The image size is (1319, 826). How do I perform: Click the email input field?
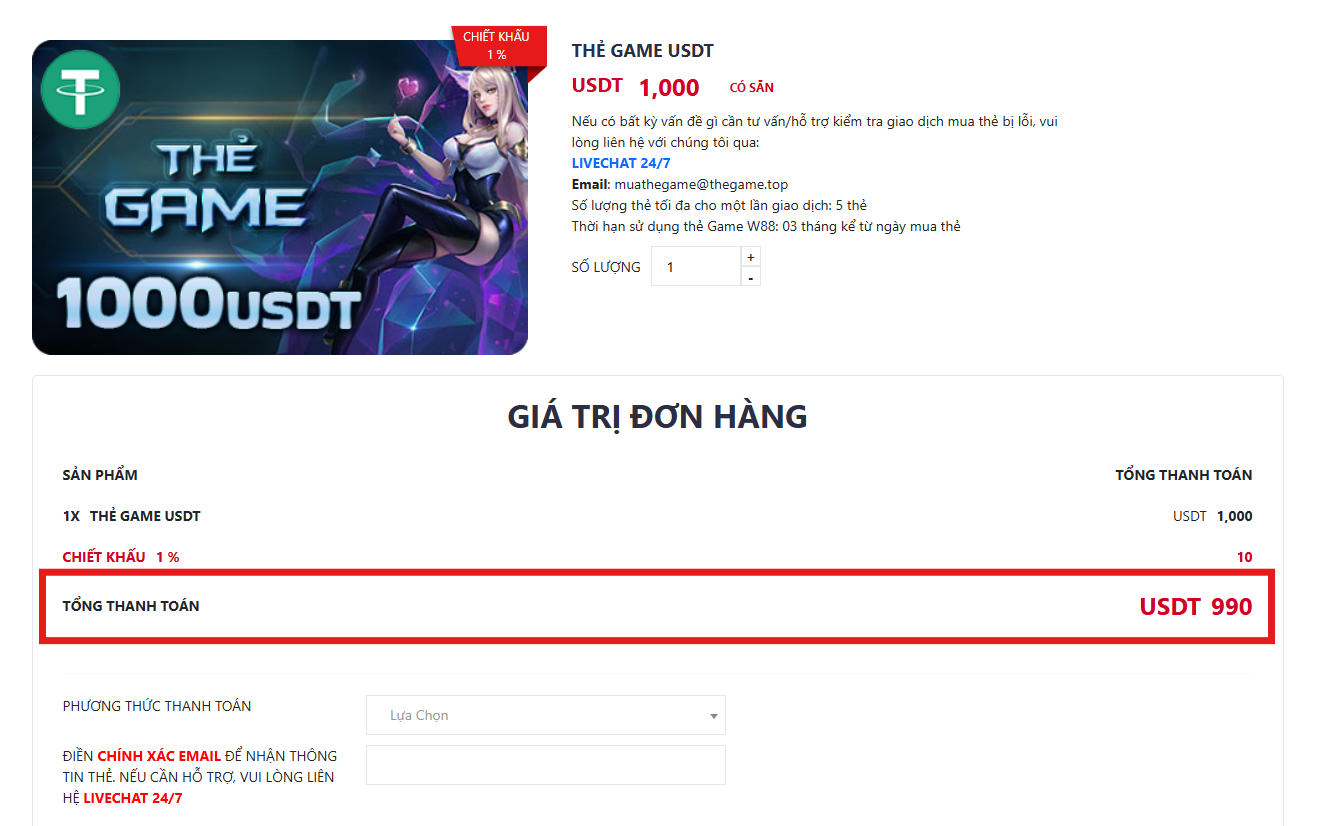(x=546, y=765)
